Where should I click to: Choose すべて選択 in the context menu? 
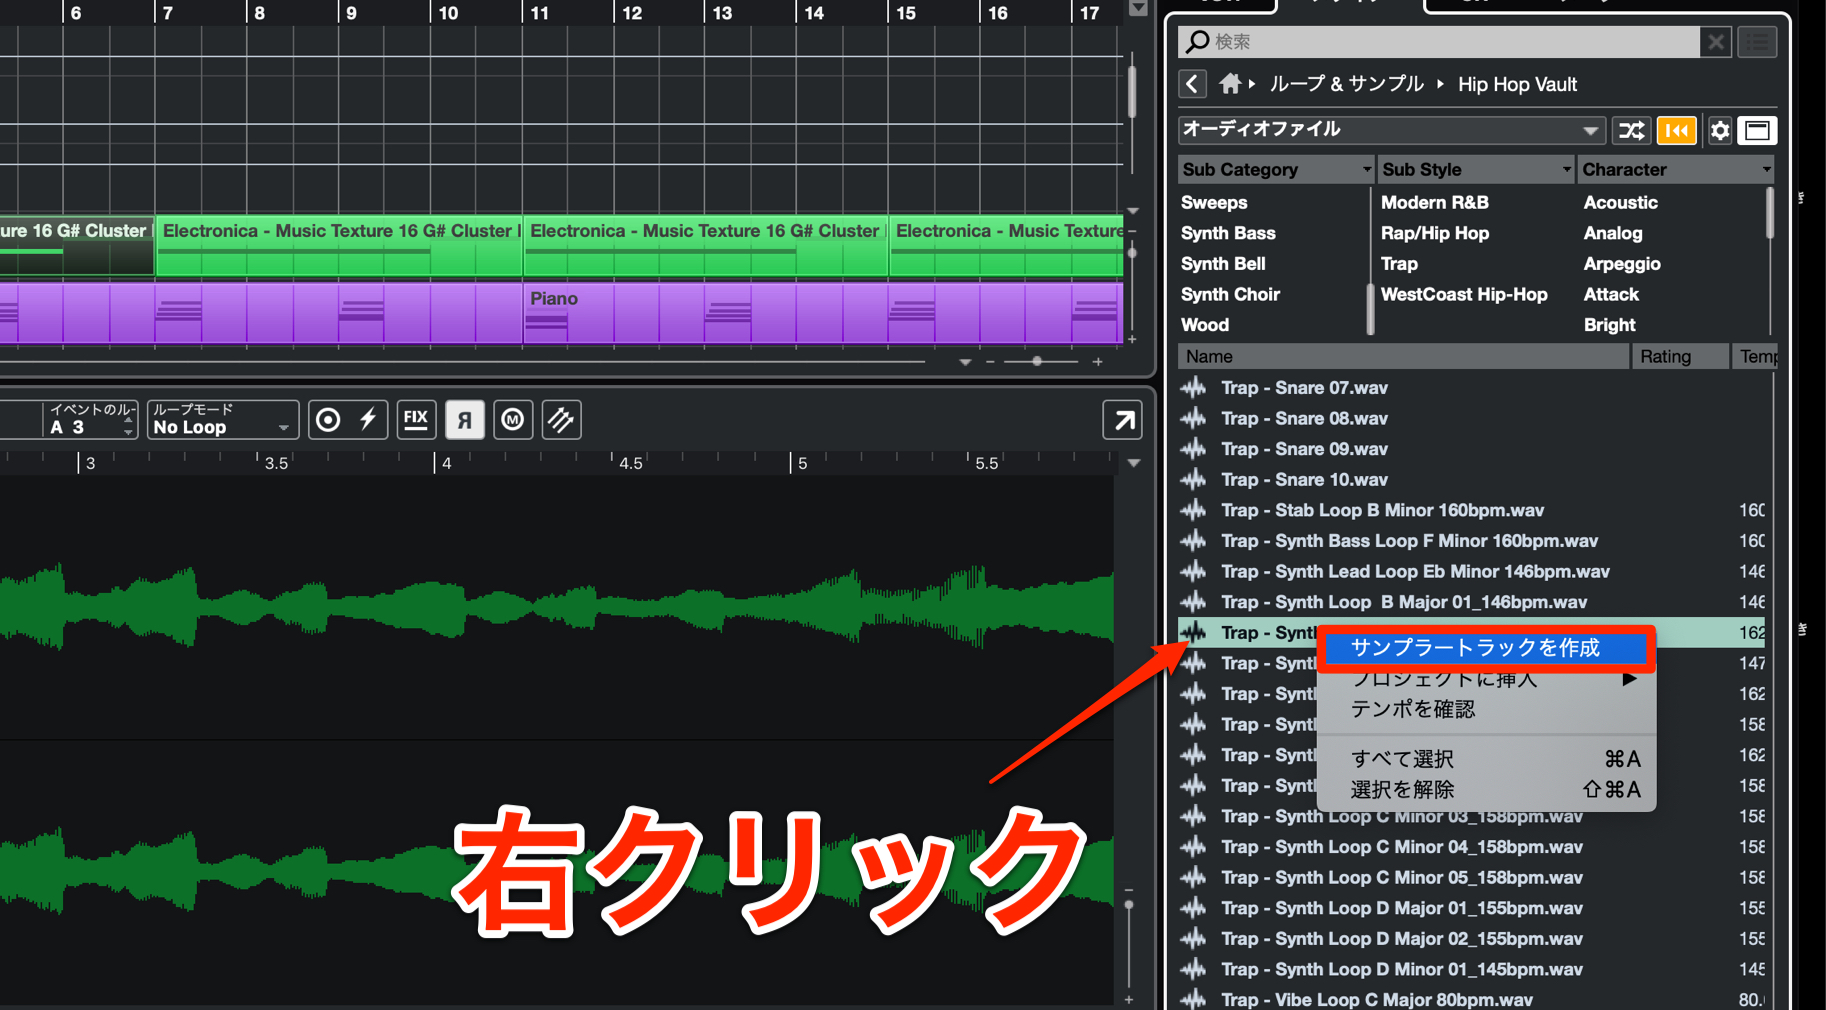tap(1485, 759)
